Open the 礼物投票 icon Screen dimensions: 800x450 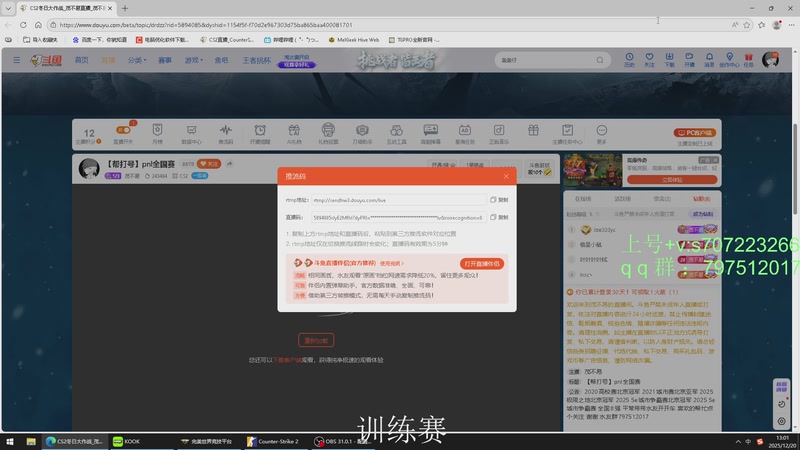pos(328,134)
